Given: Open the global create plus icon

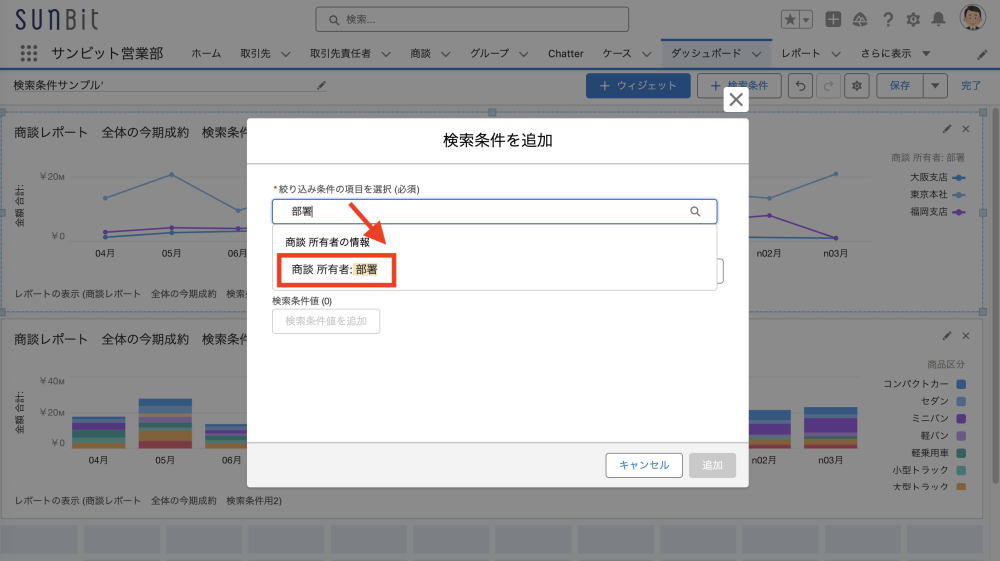Looking at the screenshot, I should 833,19.
